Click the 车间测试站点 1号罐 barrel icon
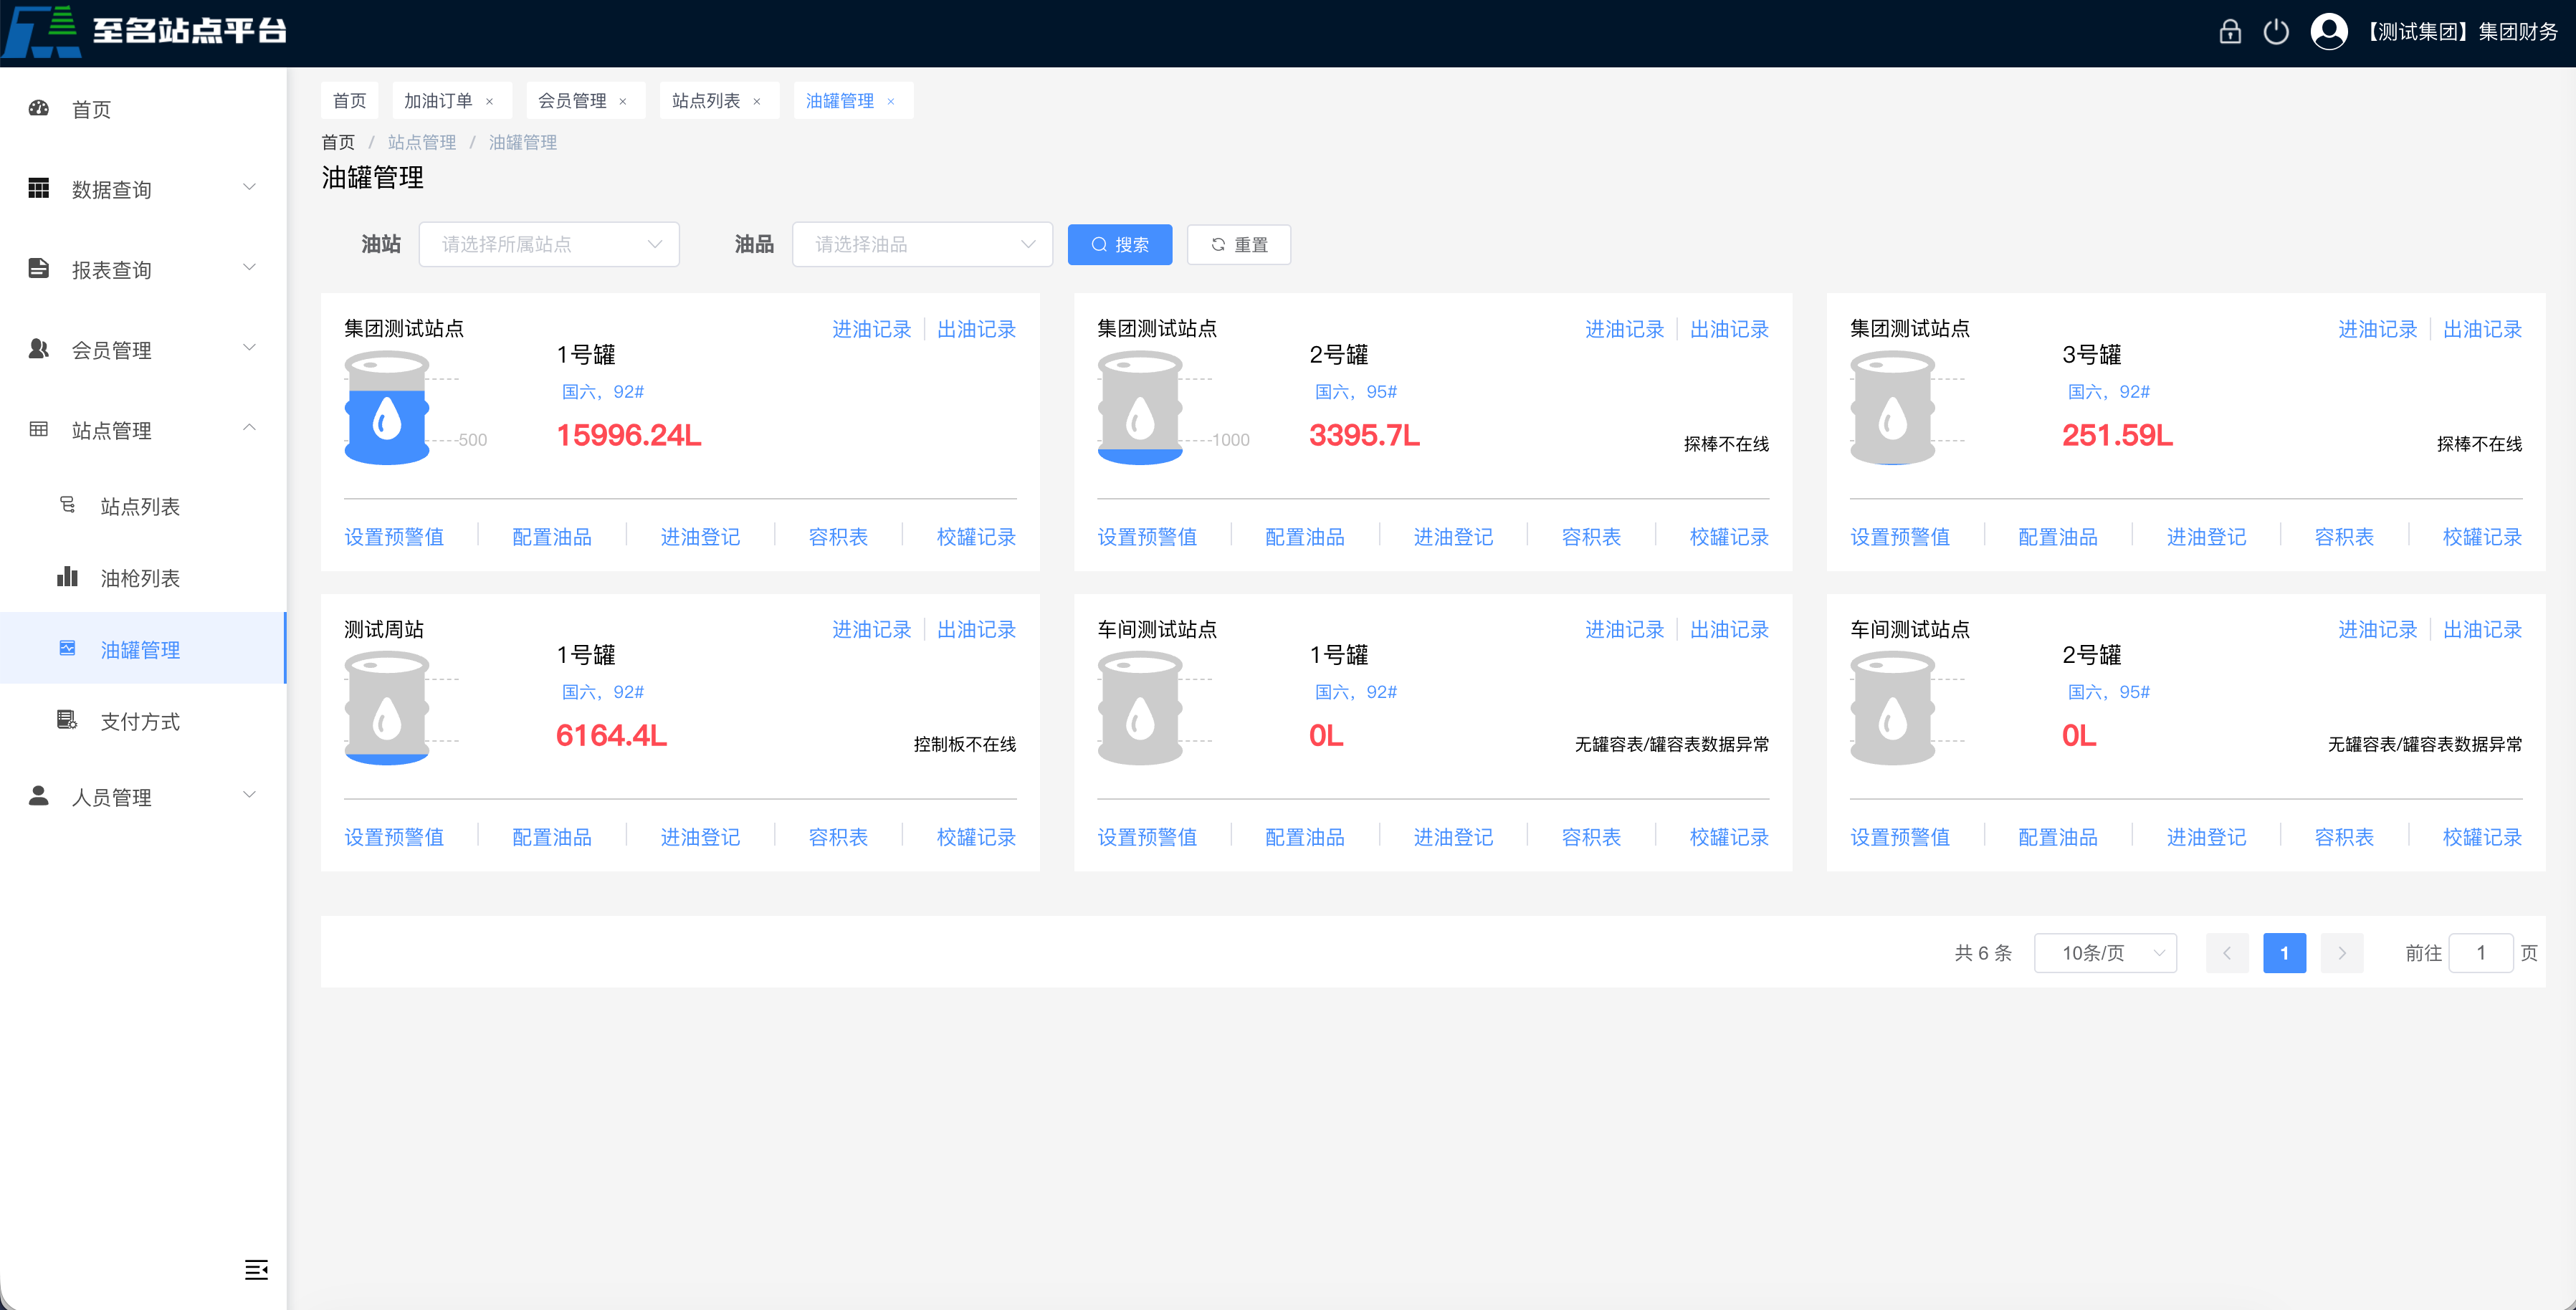The width and height of the screenshot is (2576, 1310). pos(1140,708)
